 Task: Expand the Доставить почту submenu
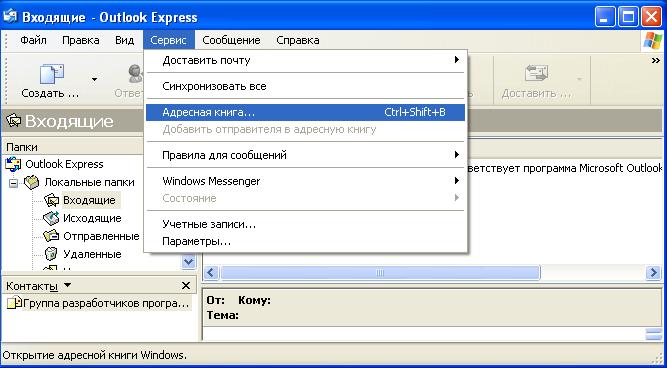pos(305,60)
